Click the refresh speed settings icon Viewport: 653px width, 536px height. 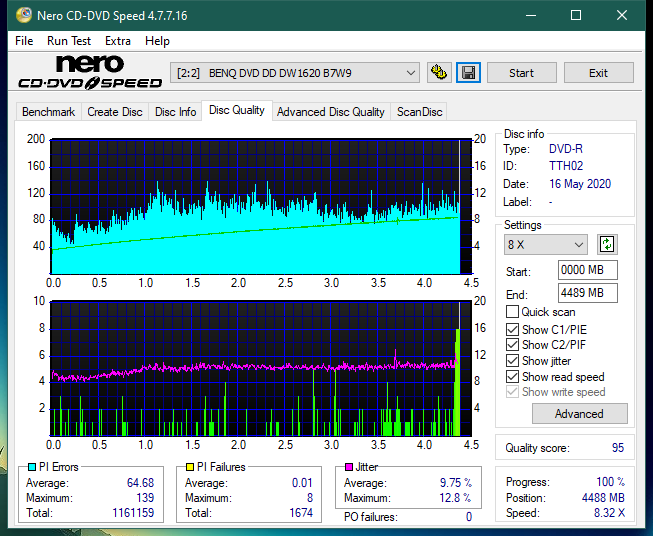[607, 244]
